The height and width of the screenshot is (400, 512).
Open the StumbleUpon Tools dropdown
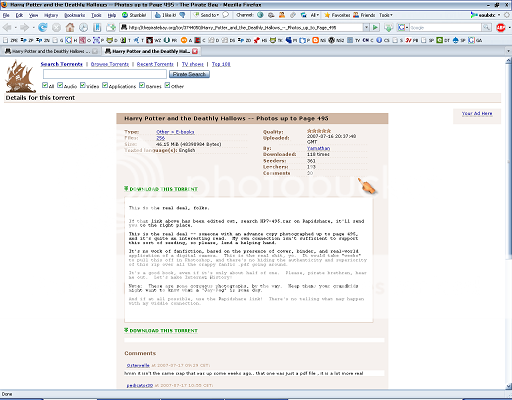[x=386, y=15]
